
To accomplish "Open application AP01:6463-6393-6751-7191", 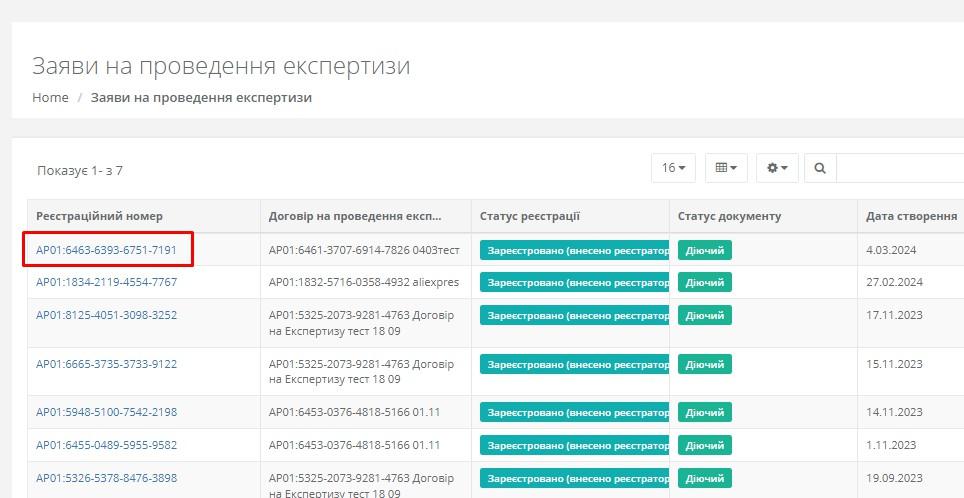I will pos(106,250).
